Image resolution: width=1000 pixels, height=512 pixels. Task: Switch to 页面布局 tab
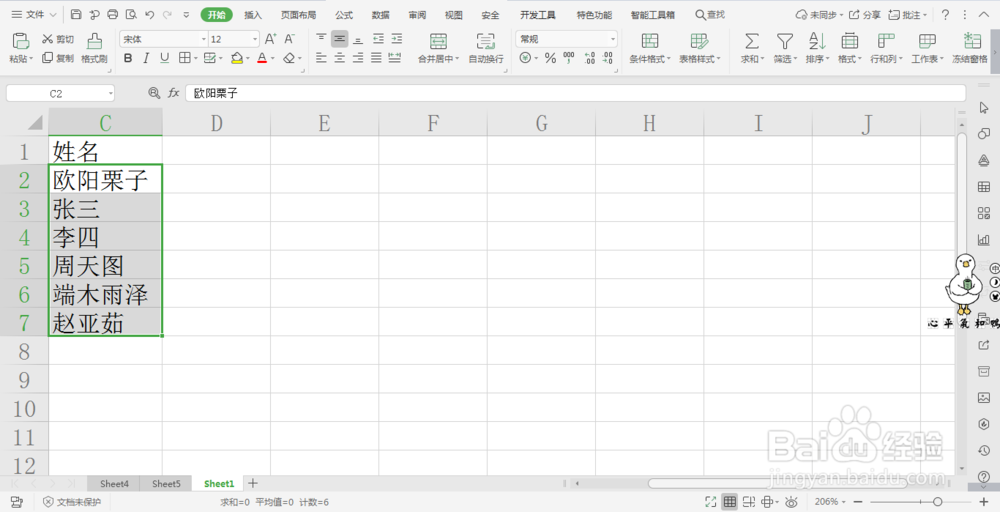[x=298, y=15]
